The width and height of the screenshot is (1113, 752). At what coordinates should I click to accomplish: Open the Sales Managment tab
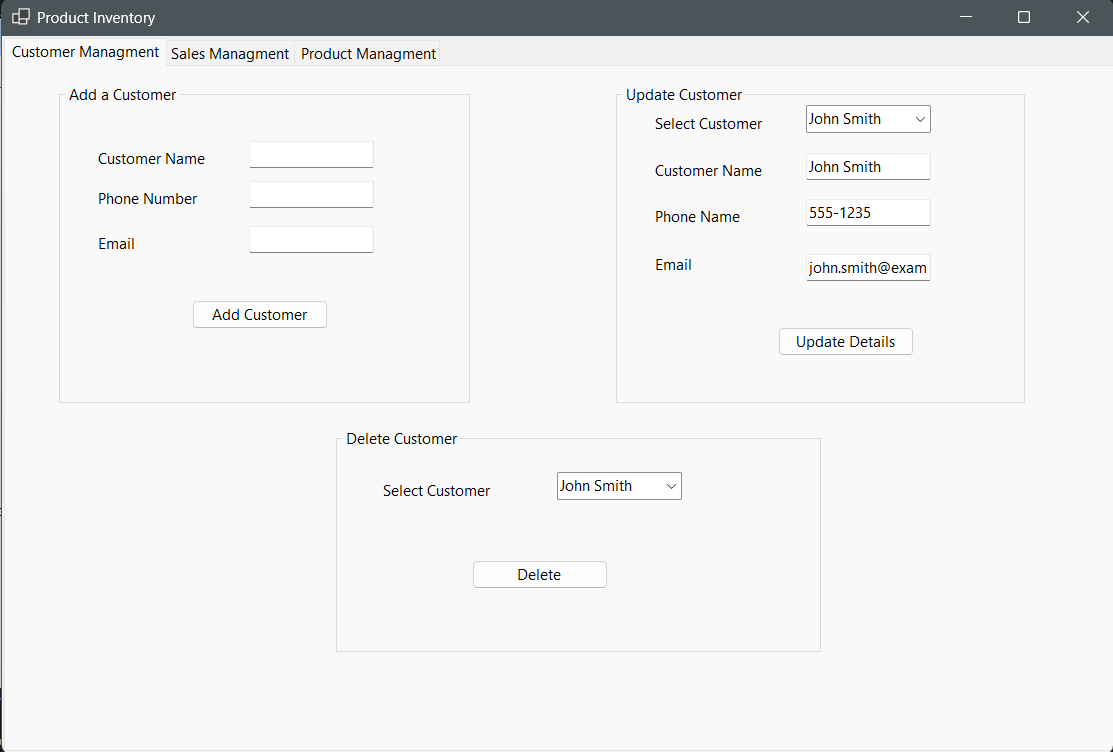[x=230, y=54]
